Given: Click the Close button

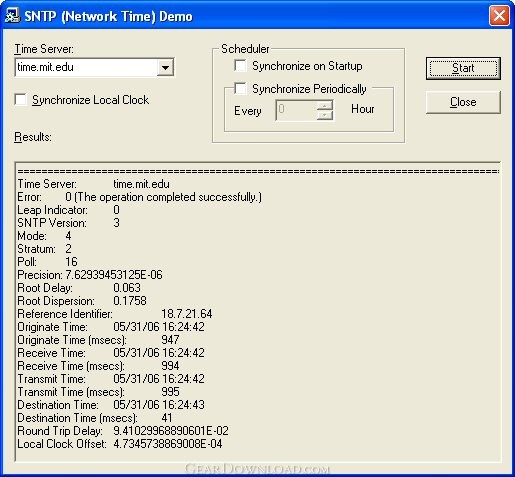Looking at the screenshot, I should tap(463, 102).
